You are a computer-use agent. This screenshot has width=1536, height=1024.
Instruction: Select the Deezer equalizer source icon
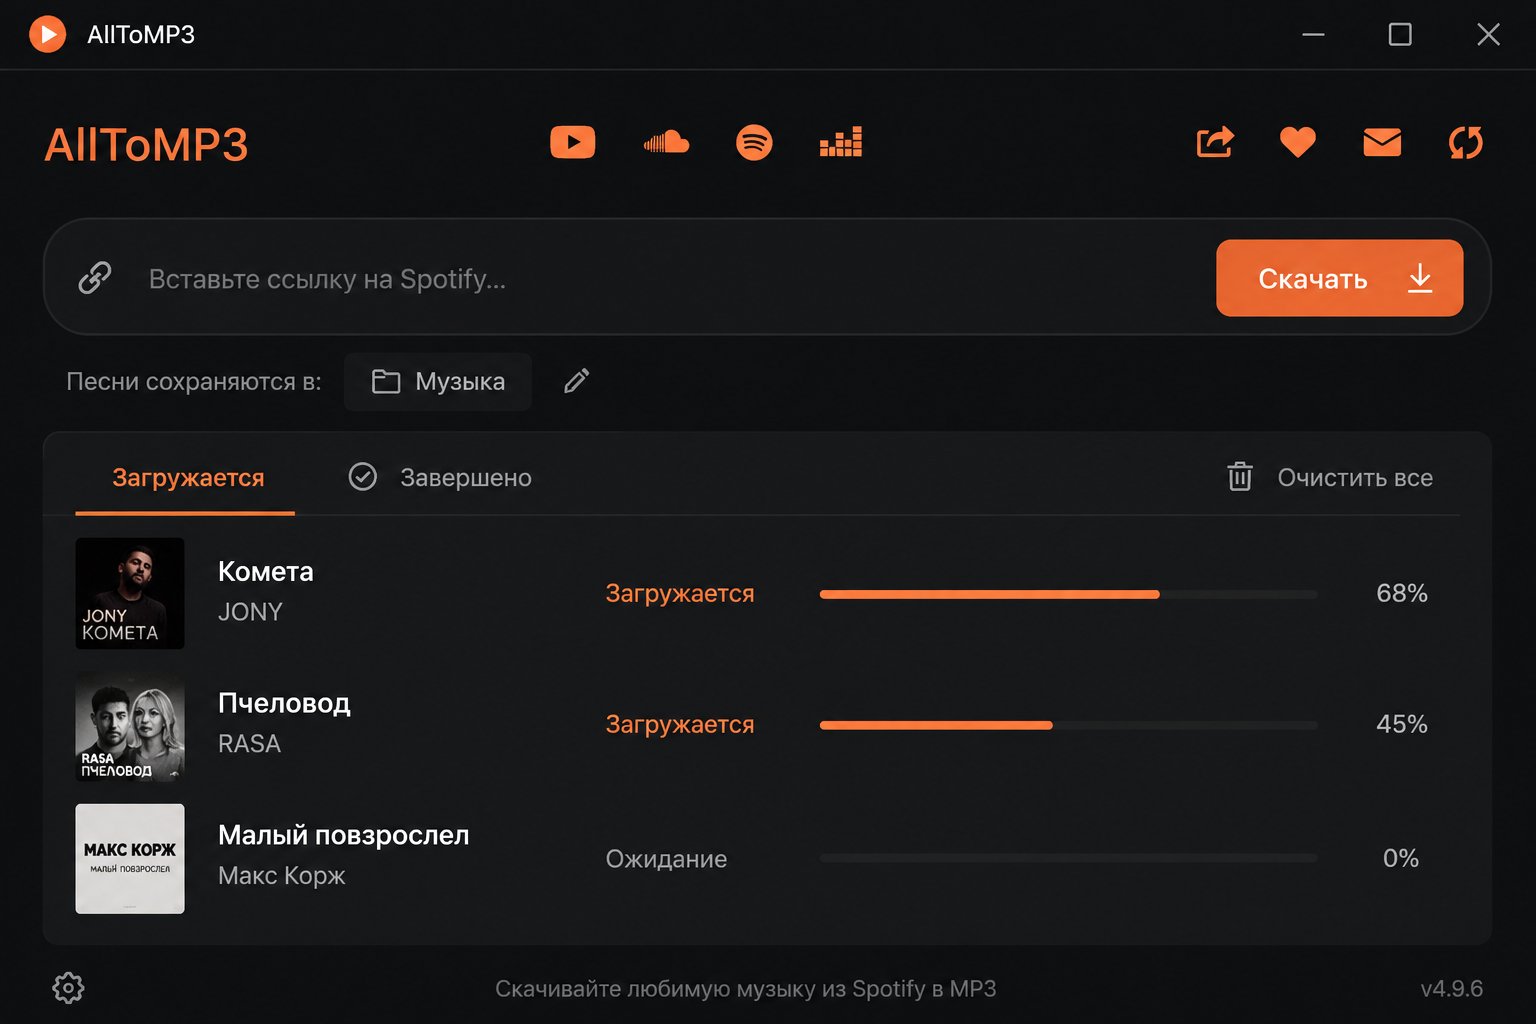click(x=841, y=143)
